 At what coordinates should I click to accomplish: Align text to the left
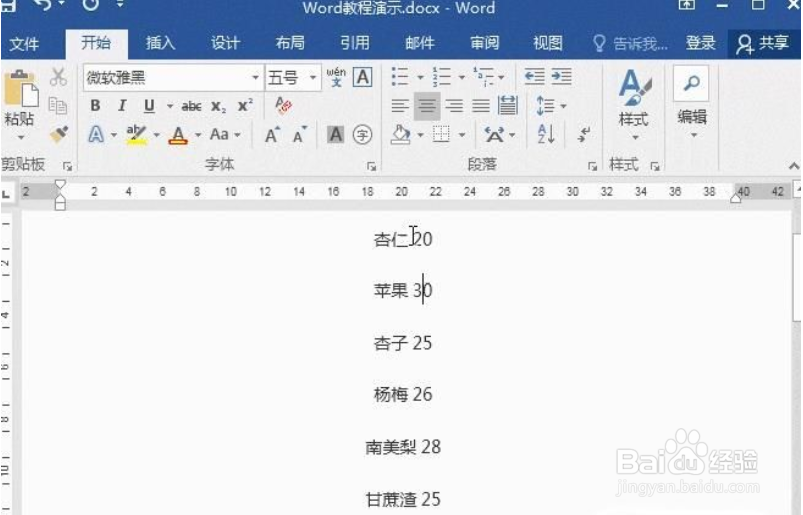click(x=399, y=106)
